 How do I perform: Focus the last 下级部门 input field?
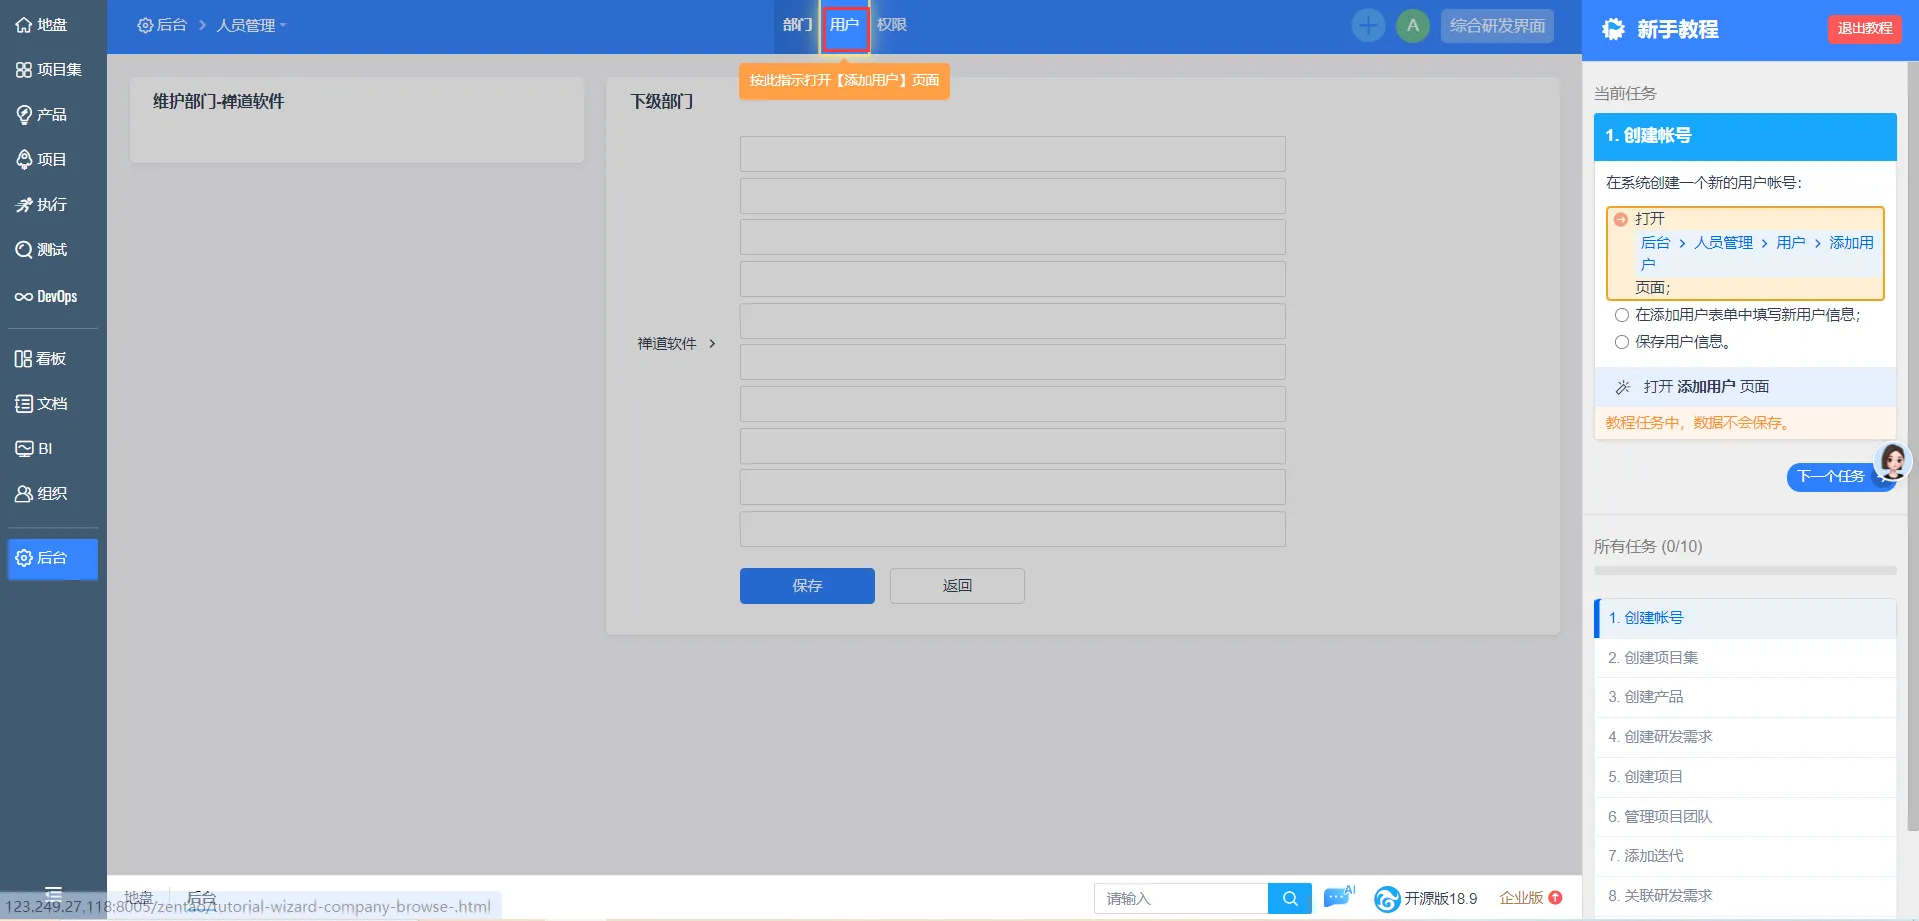1012,529
